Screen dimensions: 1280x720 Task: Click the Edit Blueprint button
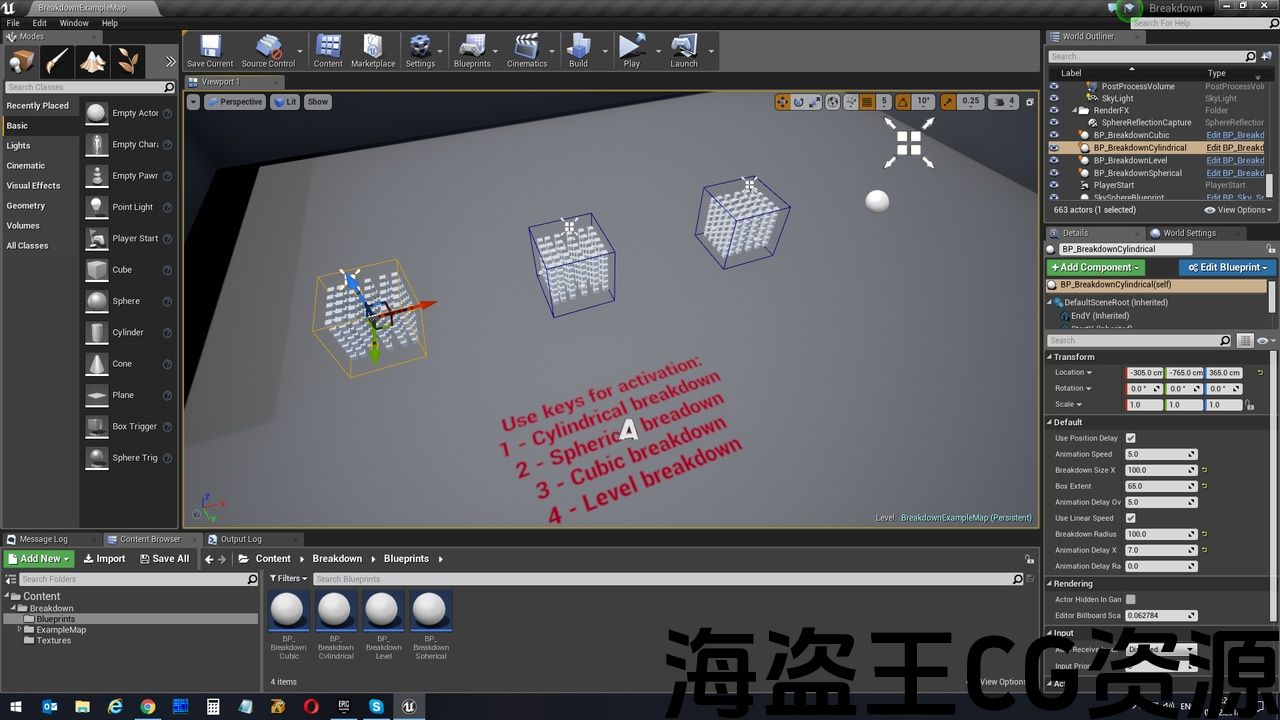pos(1227,267)
